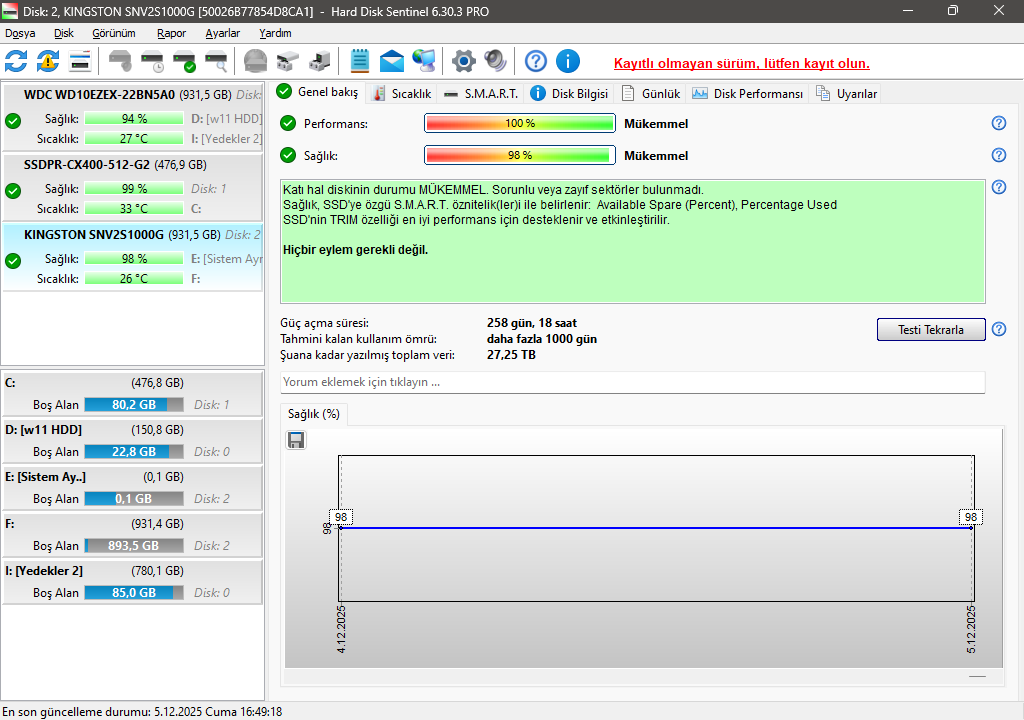This screenshot has height=720, width=1024.
Task: Click the 258 gün, 18 saat value
Action: 532,323
